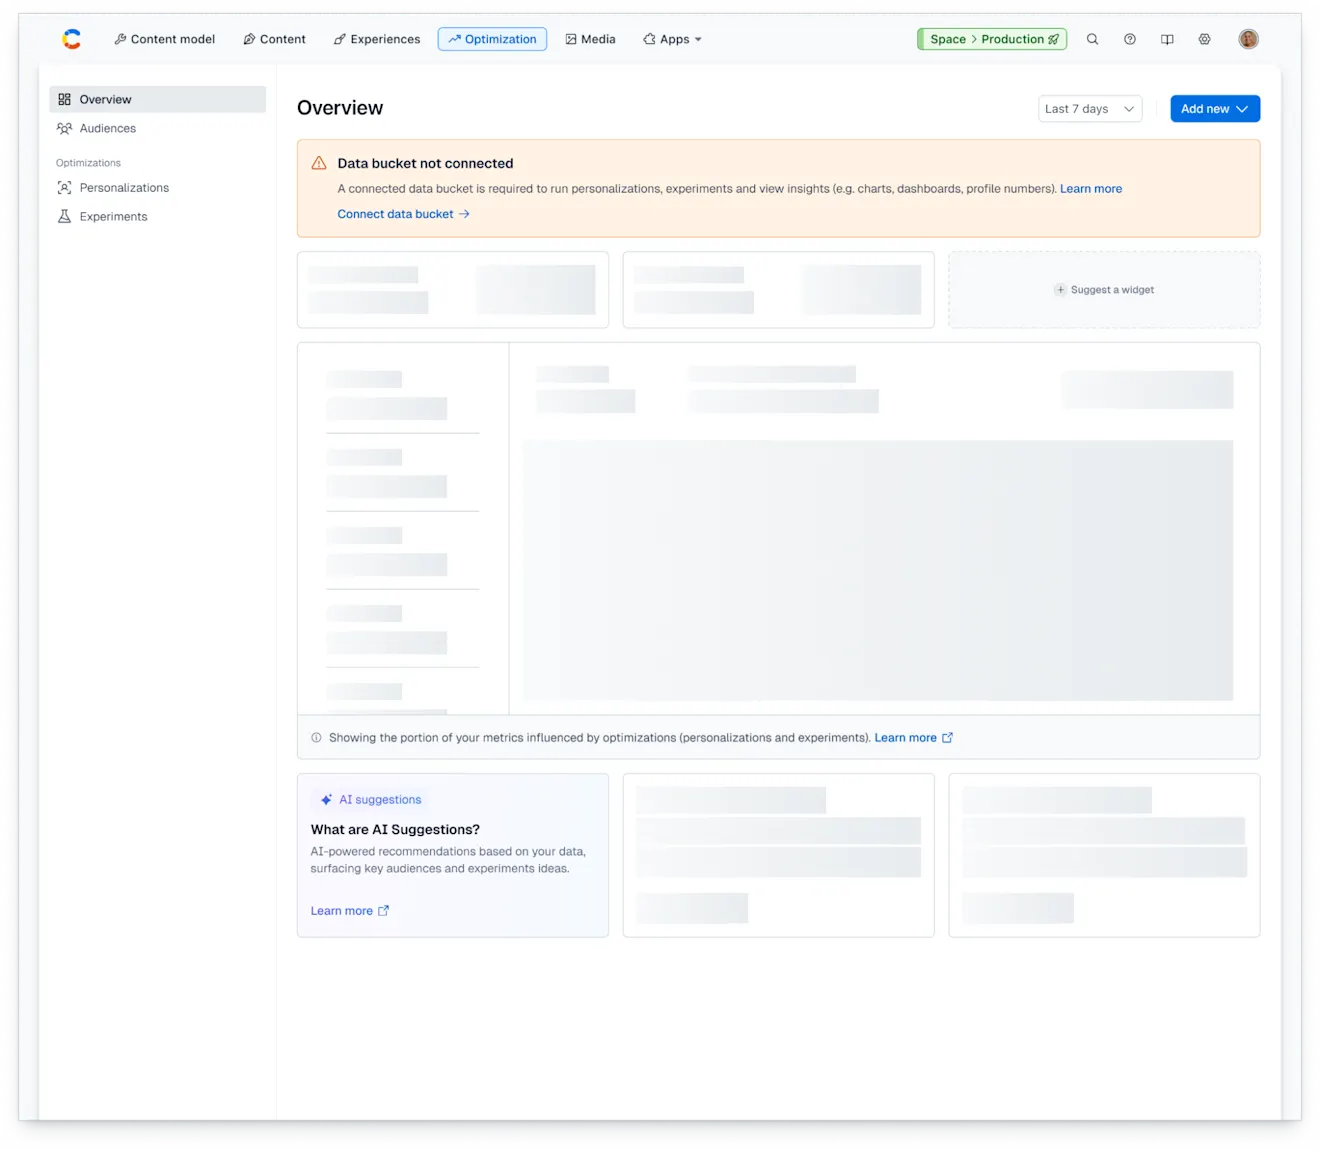Select the Optimization tab

point(492,39)
